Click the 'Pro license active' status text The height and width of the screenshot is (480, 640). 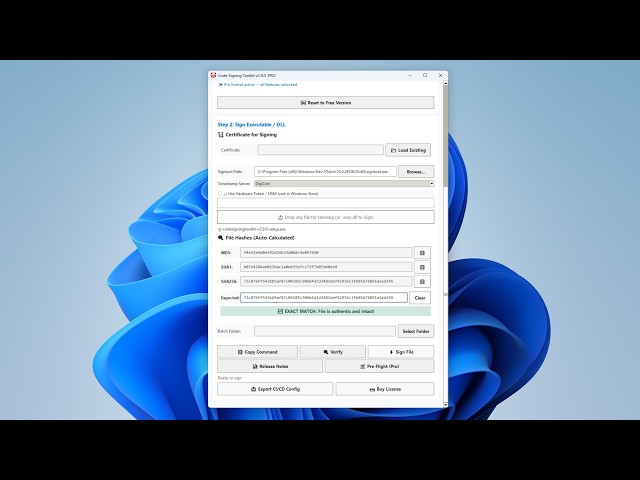[x=260, y=84]
